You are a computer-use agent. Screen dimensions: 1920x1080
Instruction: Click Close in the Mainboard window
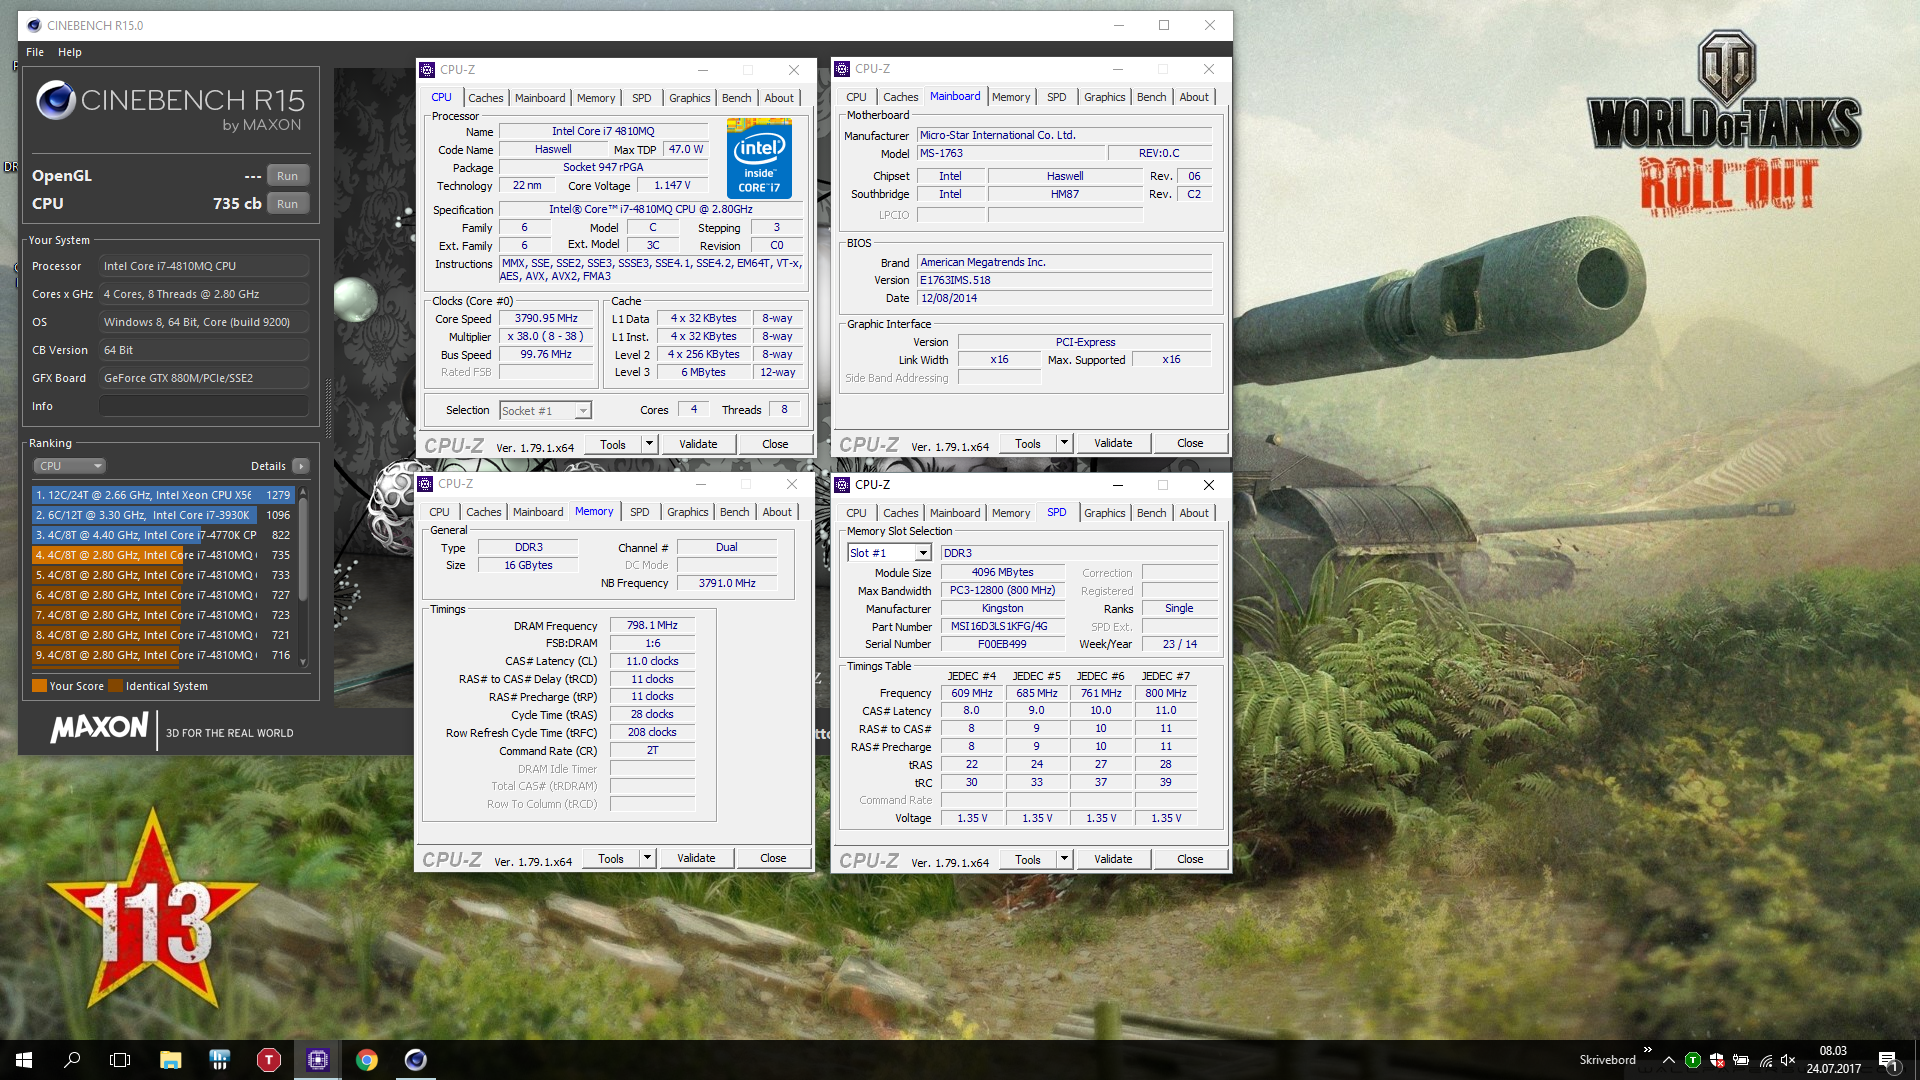1190,443
